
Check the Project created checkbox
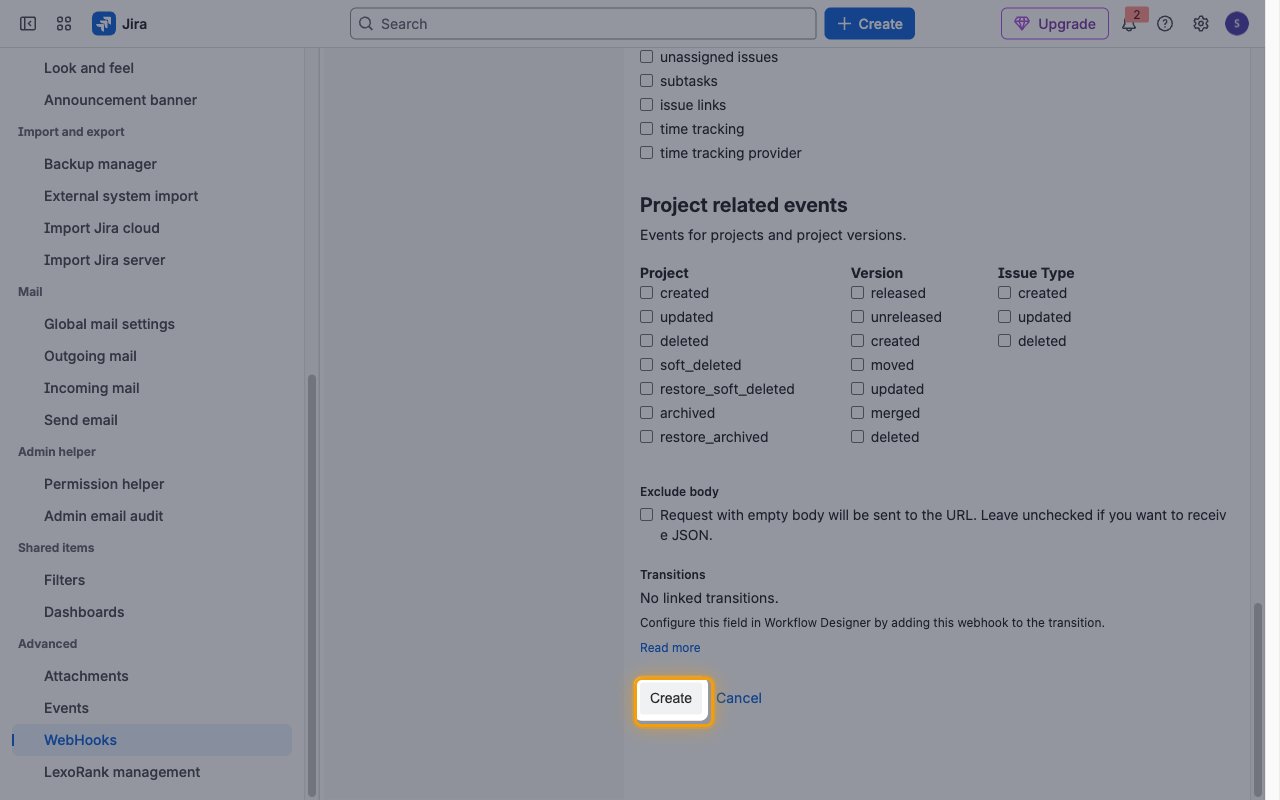pos(647,293)
